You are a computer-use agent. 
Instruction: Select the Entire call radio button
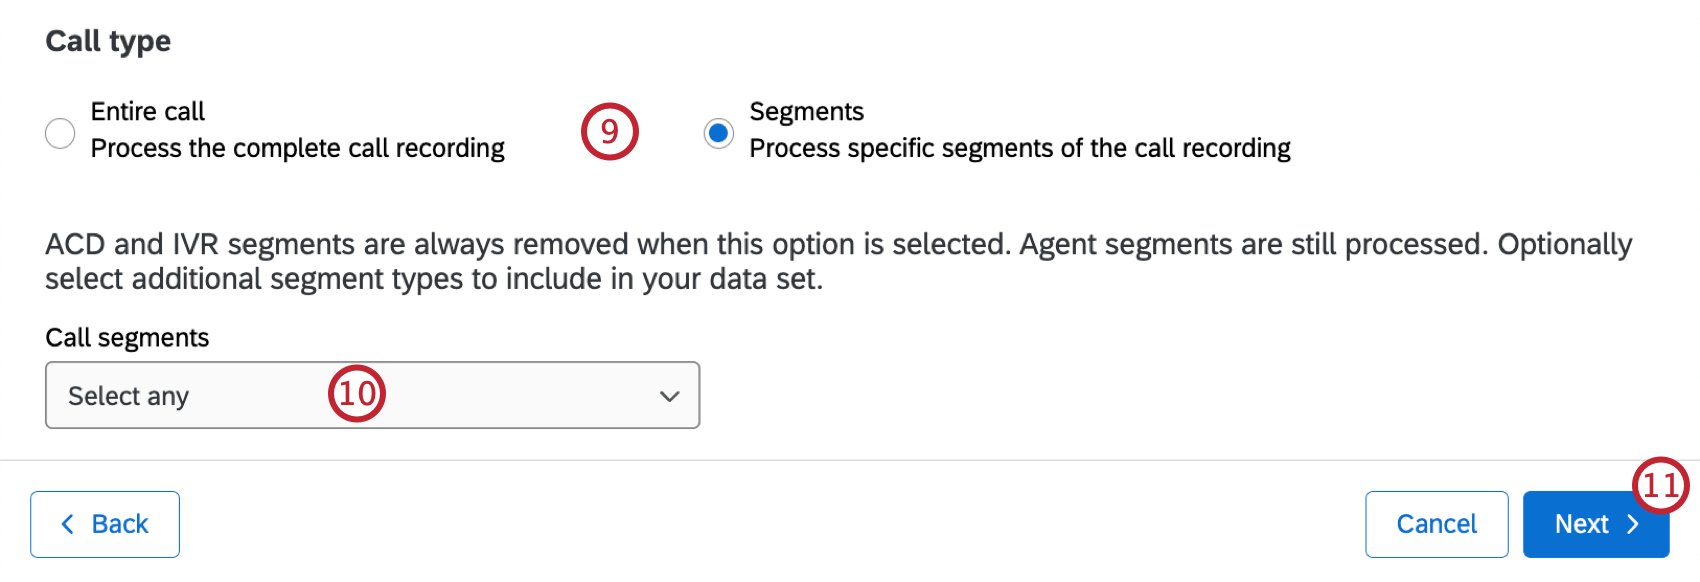click(59, 133)
